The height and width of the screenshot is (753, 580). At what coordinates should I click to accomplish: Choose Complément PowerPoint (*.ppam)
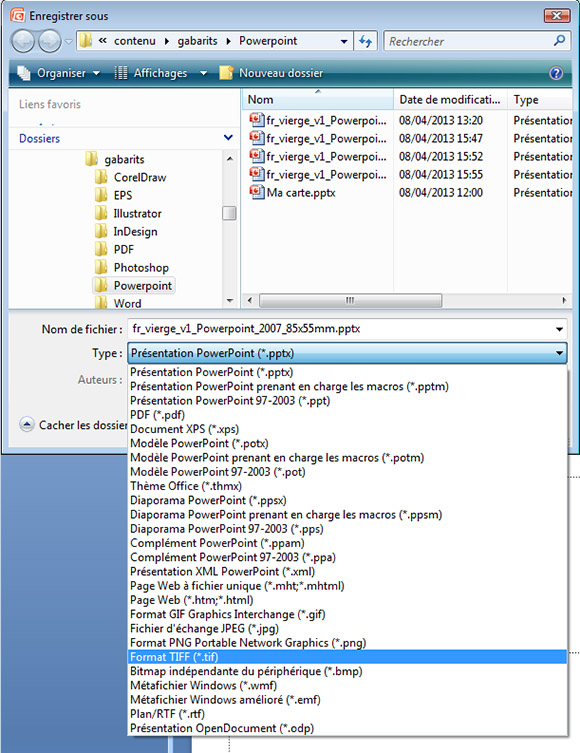point(347,543)
